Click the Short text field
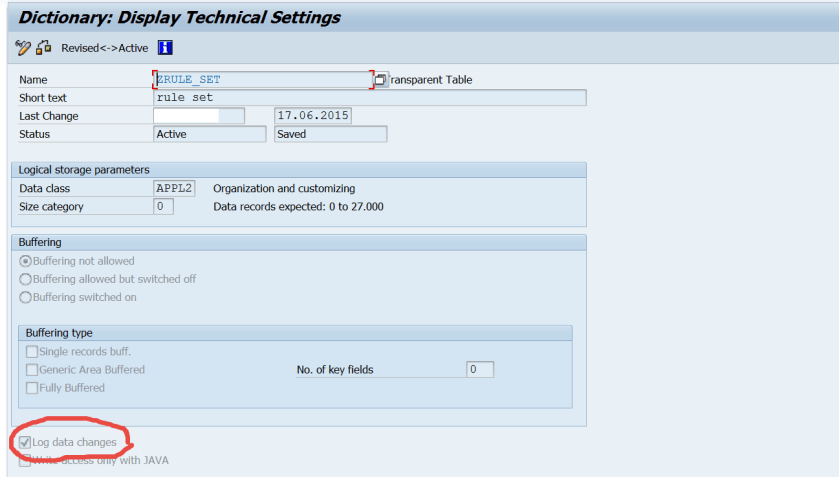The height and width of the screenshot is (477, 839). pos(369,98)
